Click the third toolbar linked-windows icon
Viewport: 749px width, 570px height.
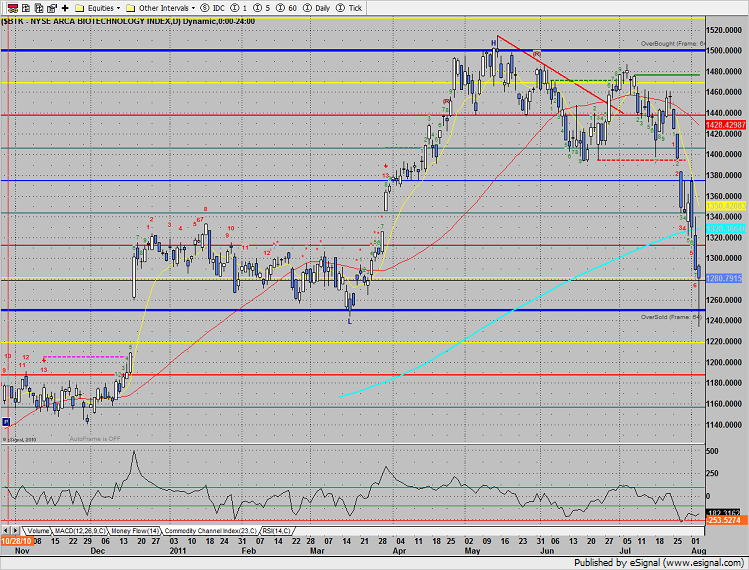pos(39,8)
